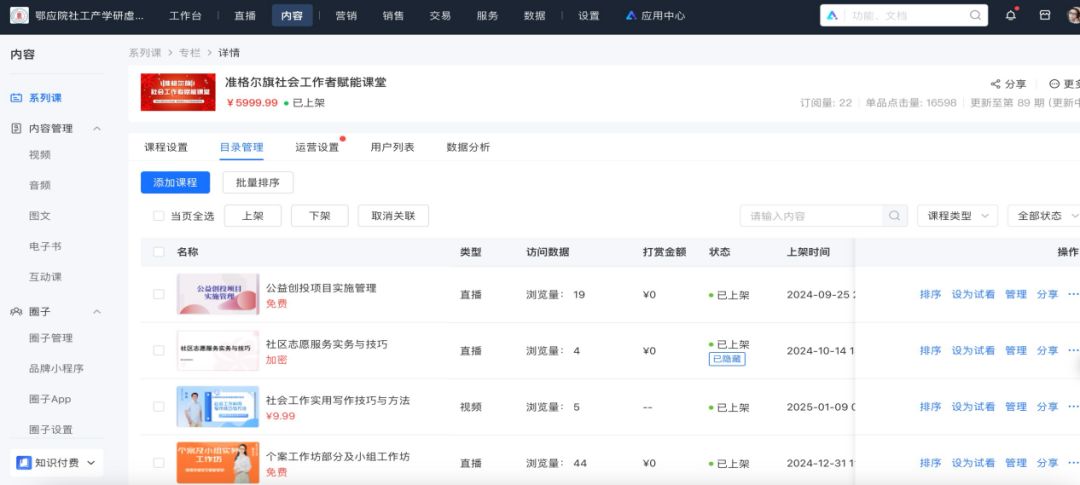Open the 营销 top menu
Image resolution: width=1080 pixels, height=485 pixels.
[346, 16]
